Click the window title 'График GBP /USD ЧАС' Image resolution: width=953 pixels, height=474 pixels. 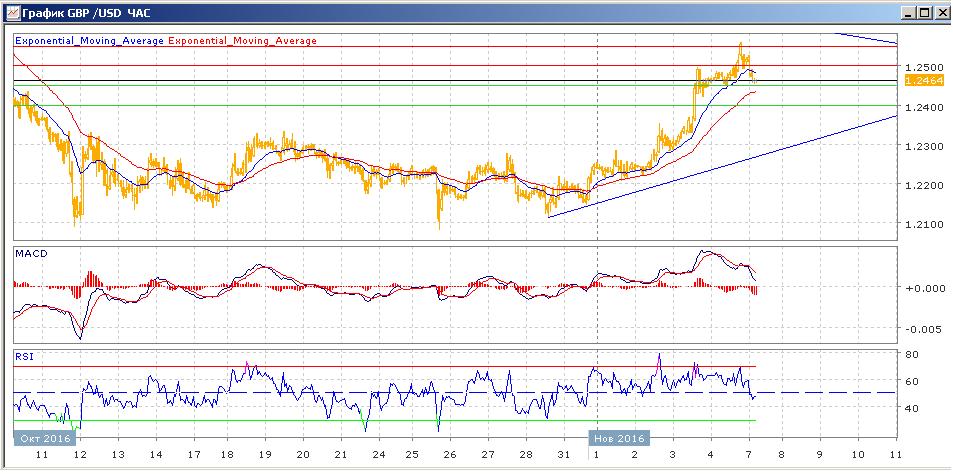tap(86, 12)
